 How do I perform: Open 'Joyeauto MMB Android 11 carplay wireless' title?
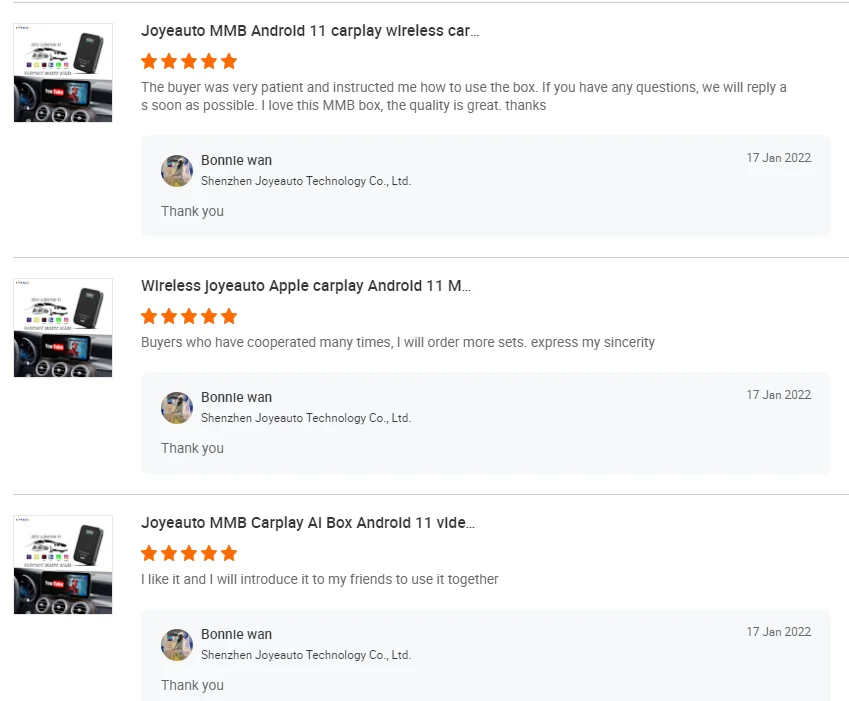click(310, 31)
